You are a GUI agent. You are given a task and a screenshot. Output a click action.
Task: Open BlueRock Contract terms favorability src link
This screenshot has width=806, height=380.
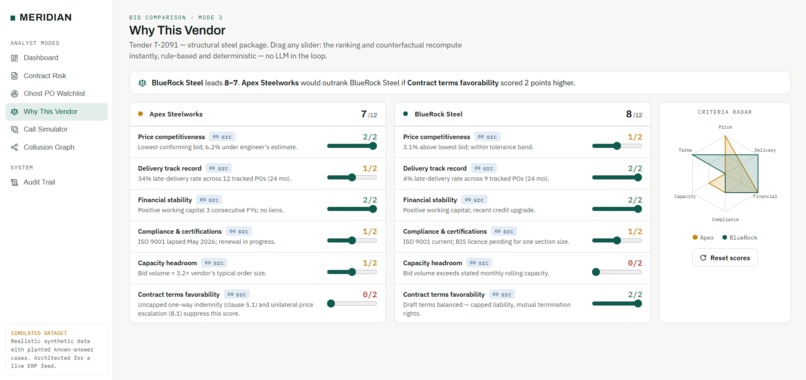click(x=502, y=295)
